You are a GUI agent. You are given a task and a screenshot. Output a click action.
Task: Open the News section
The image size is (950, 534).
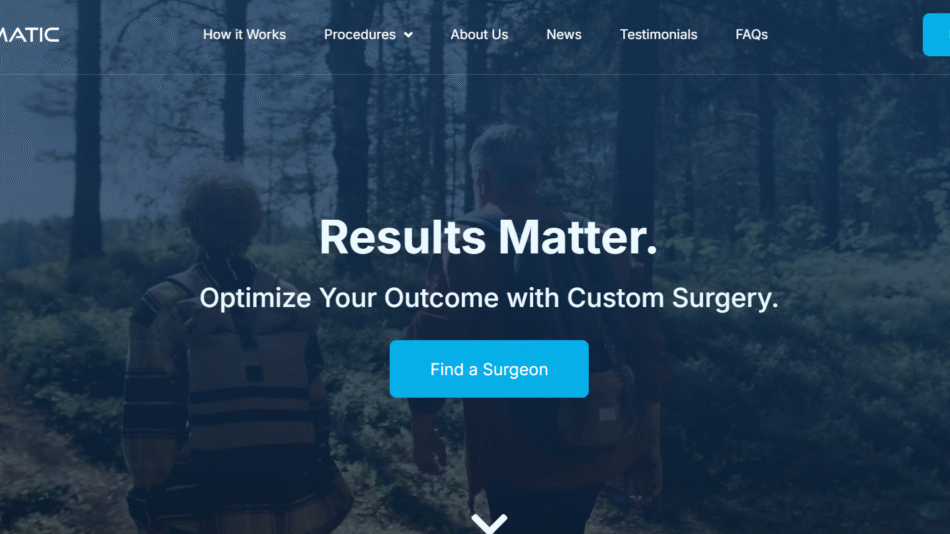(563, 35)
